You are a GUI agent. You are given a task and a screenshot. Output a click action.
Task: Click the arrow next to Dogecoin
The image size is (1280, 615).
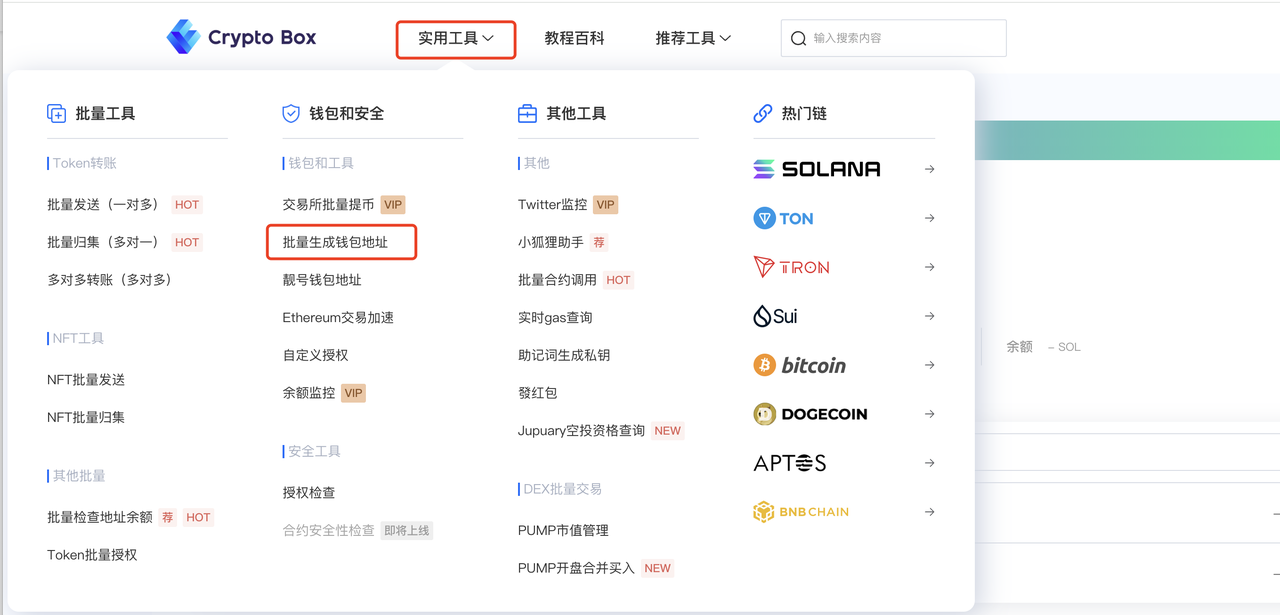point(929,414)
